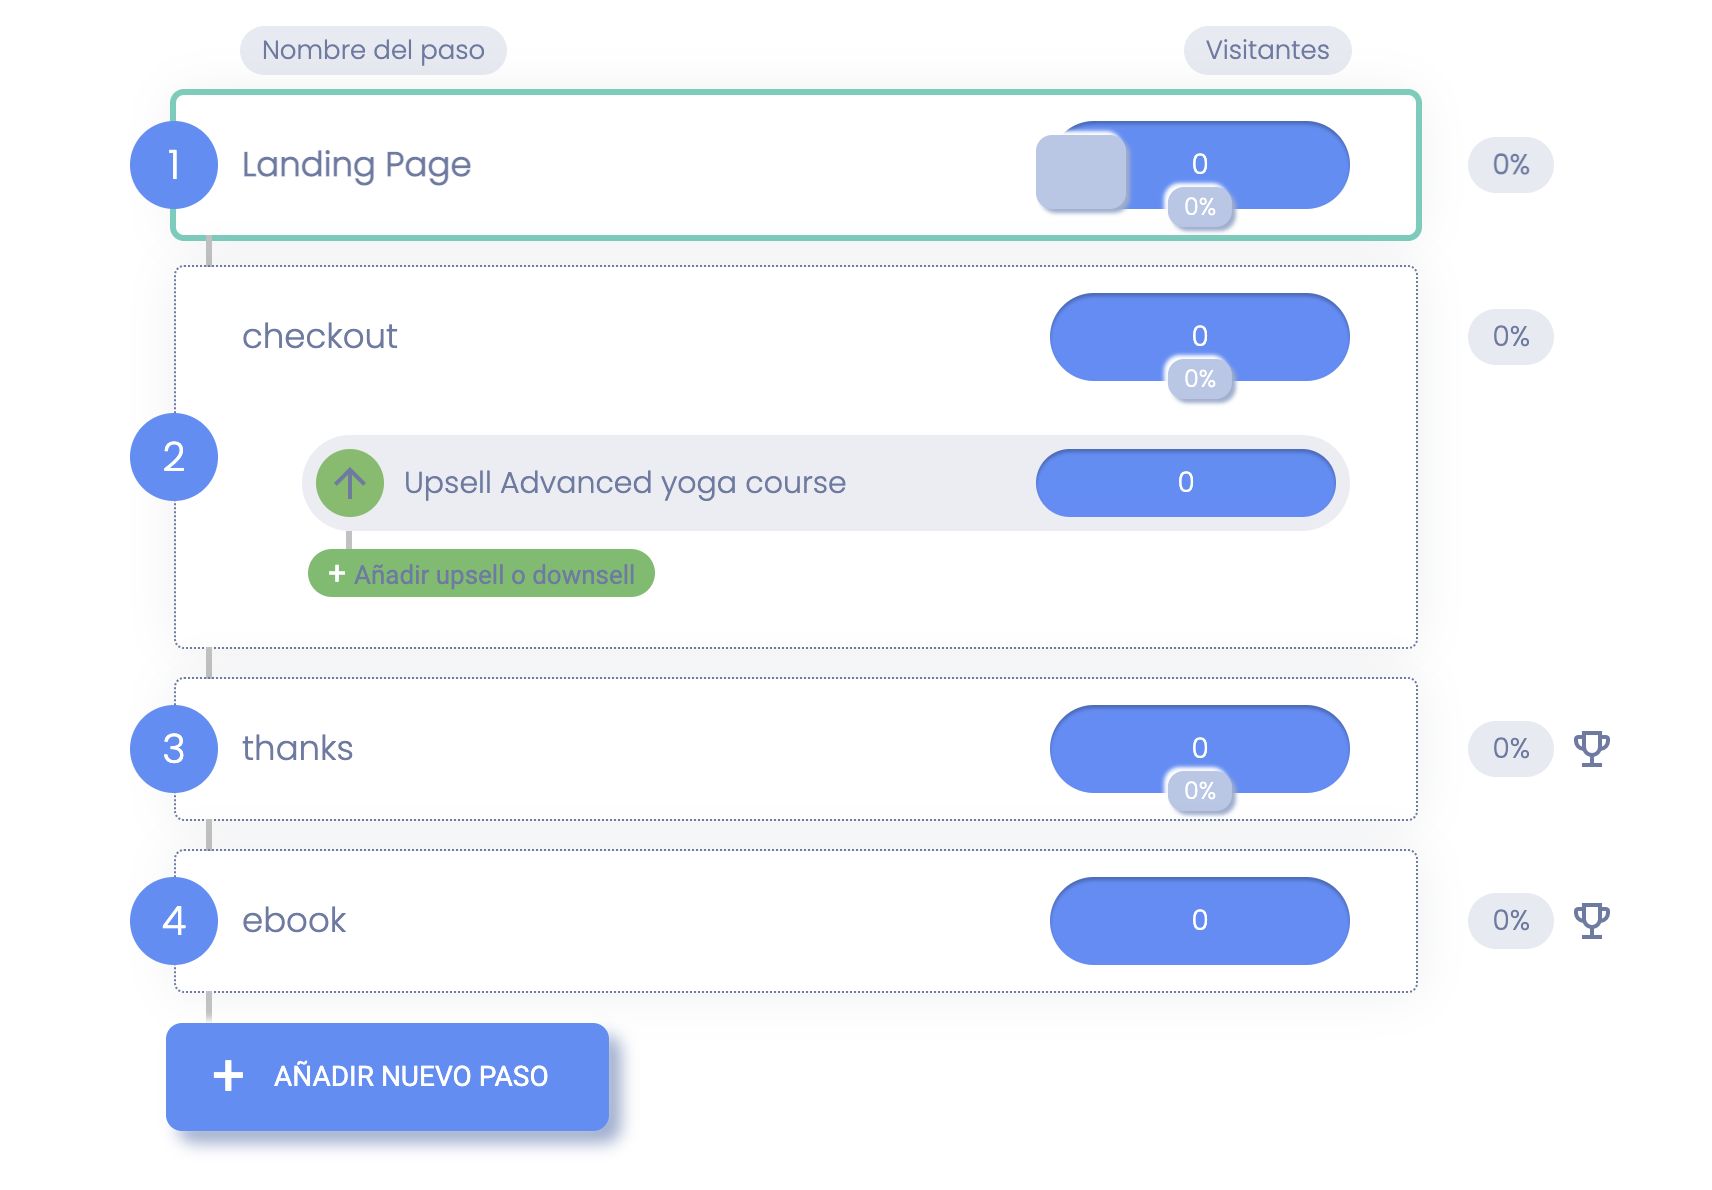Select the Upsell Advanced yoga course row
The width and height of the screenshot is (1712, 1190).
[x=826, y=483]
